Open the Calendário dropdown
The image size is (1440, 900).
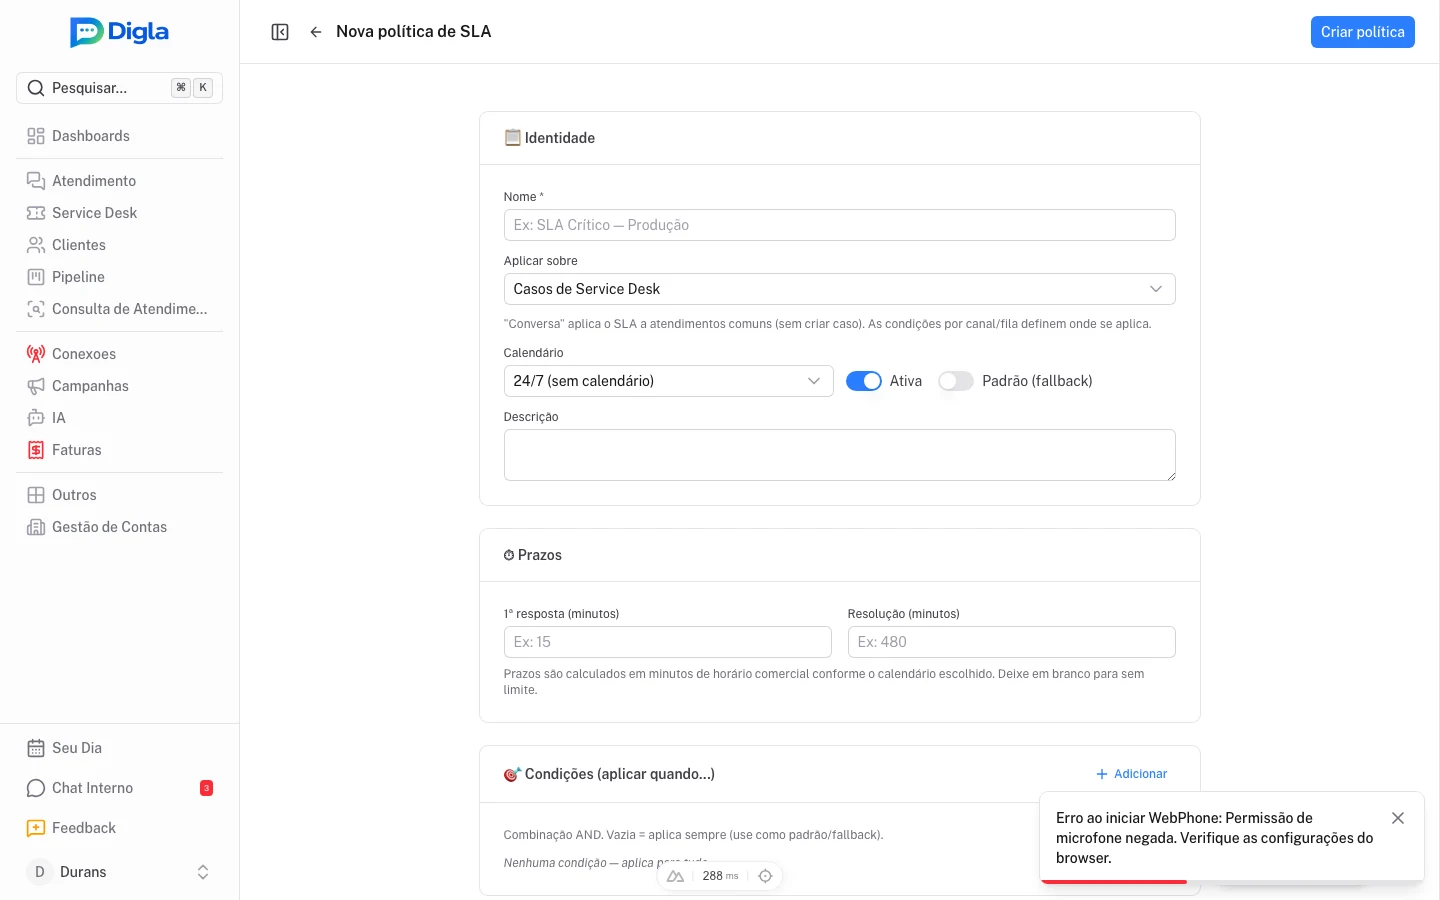[669, 381]
